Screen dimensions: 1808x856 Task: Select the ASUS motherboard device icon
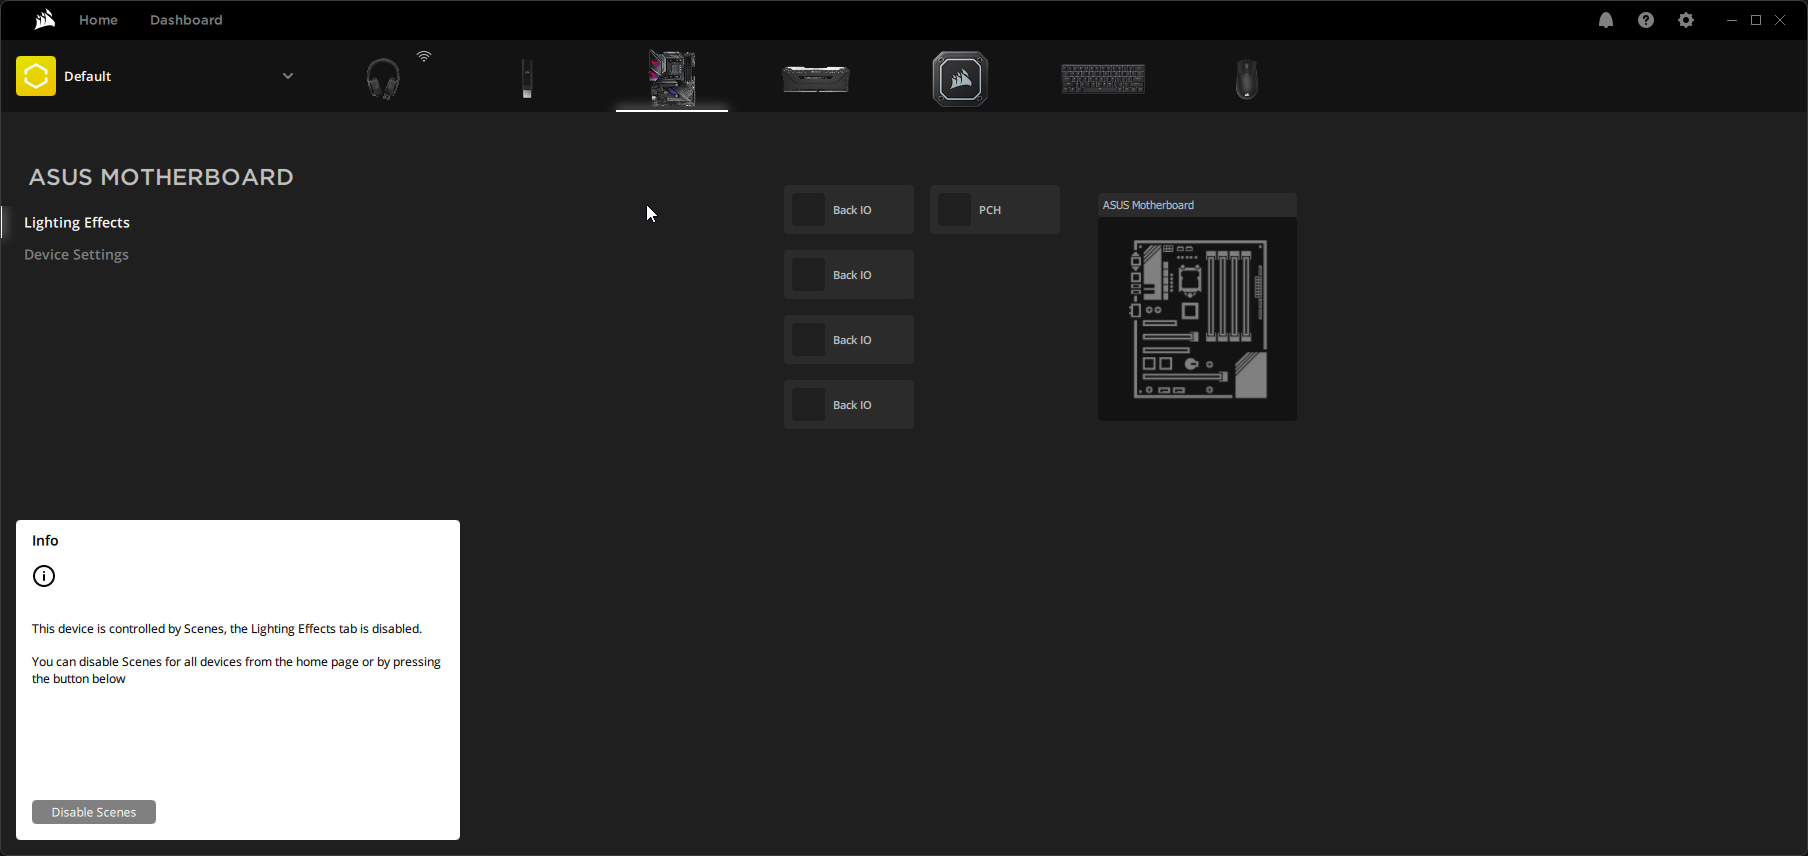[x=672, y=78]
